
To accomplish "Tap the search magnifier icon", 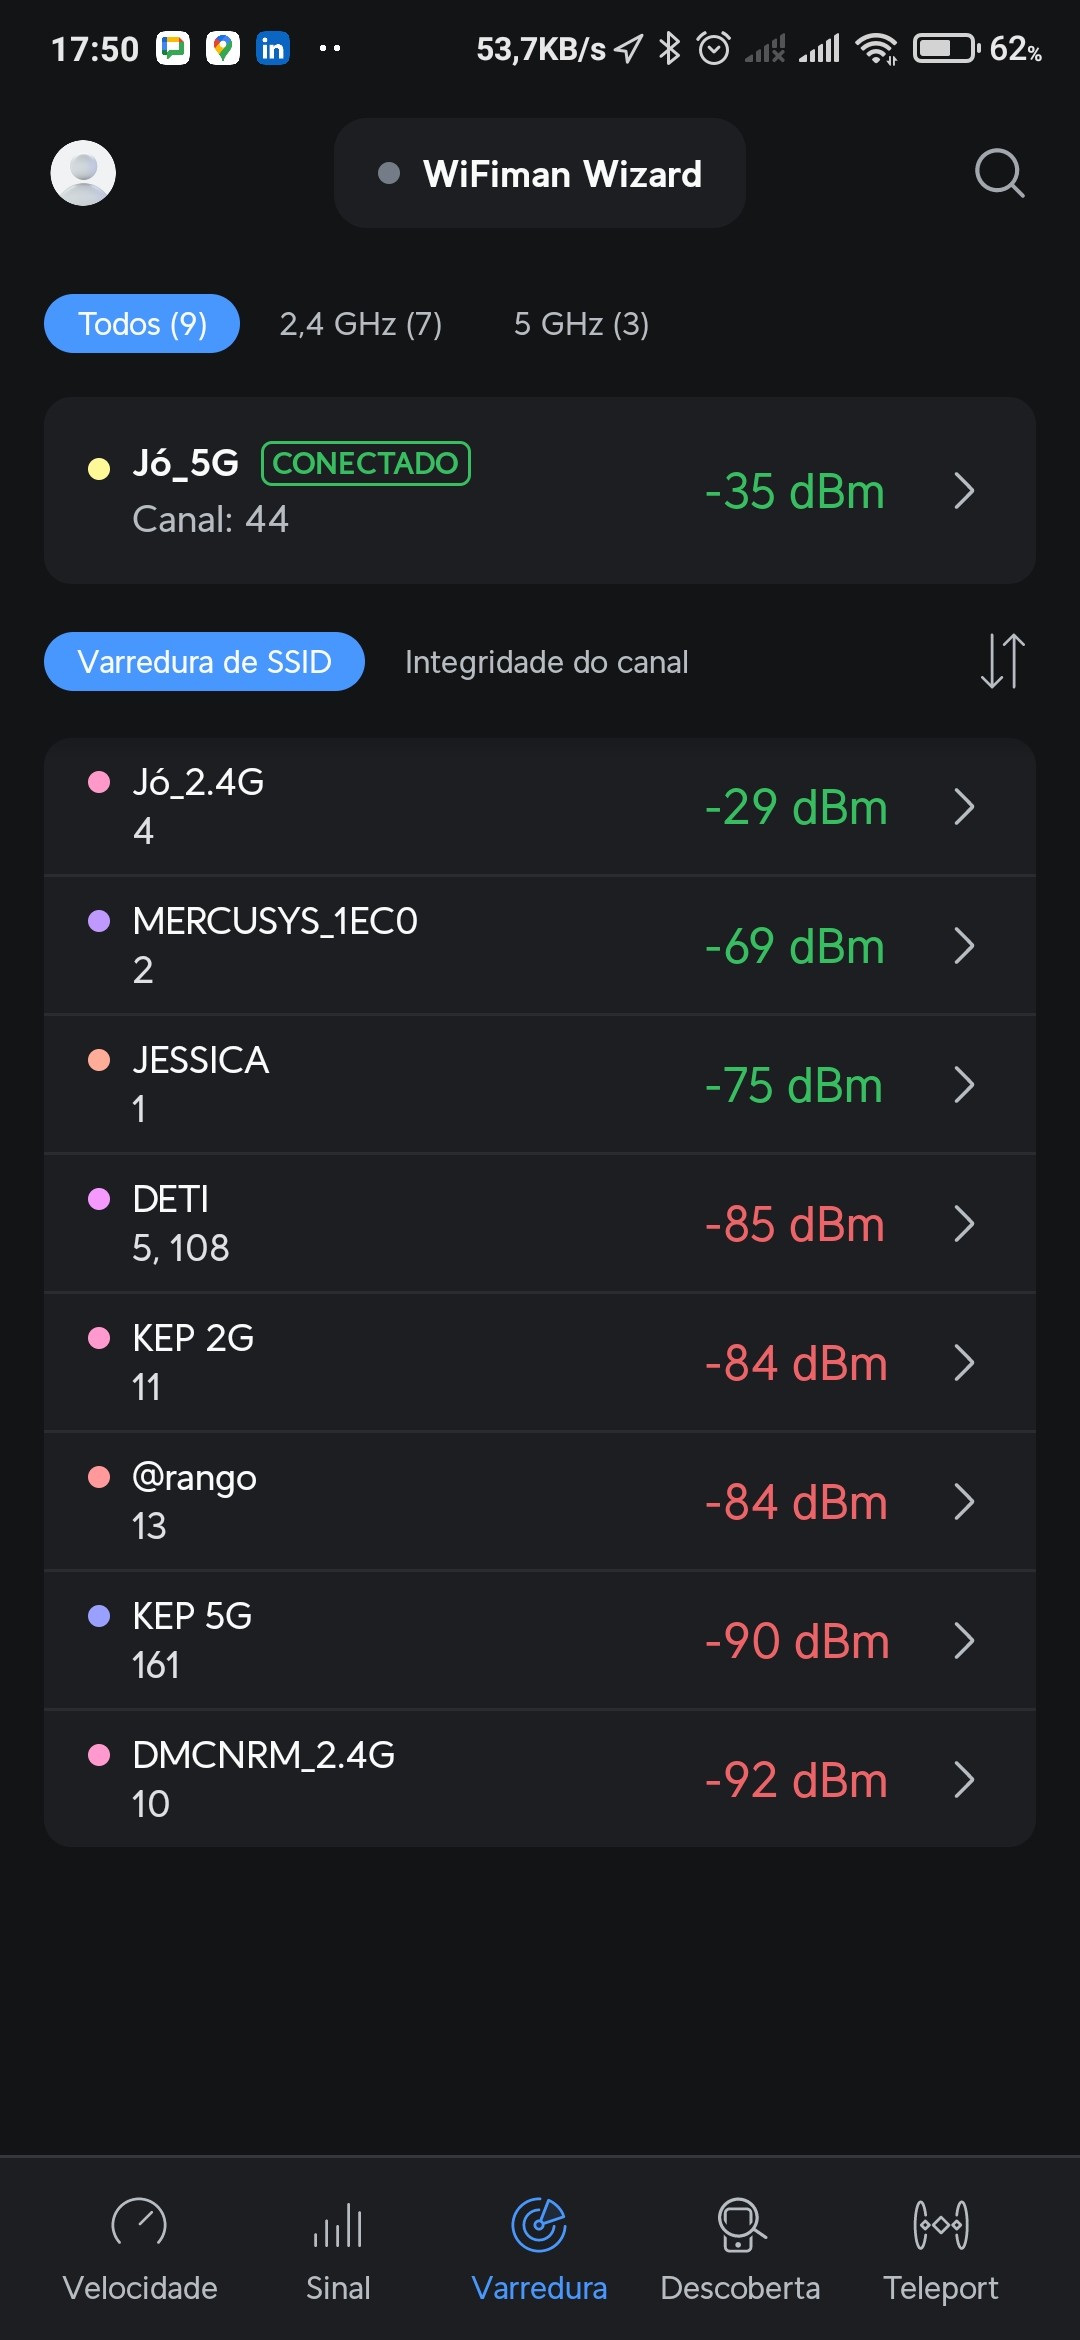I will click(x=999, y=173).
